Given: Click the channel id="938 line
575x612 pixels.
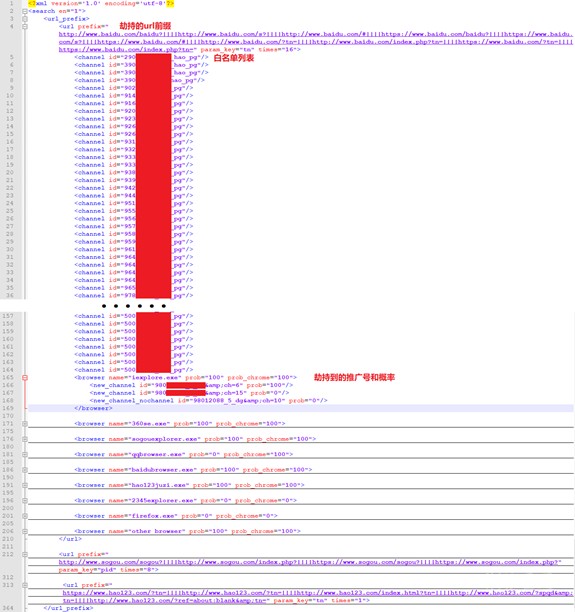Looking at the screenshot, I should click(134, 173).
